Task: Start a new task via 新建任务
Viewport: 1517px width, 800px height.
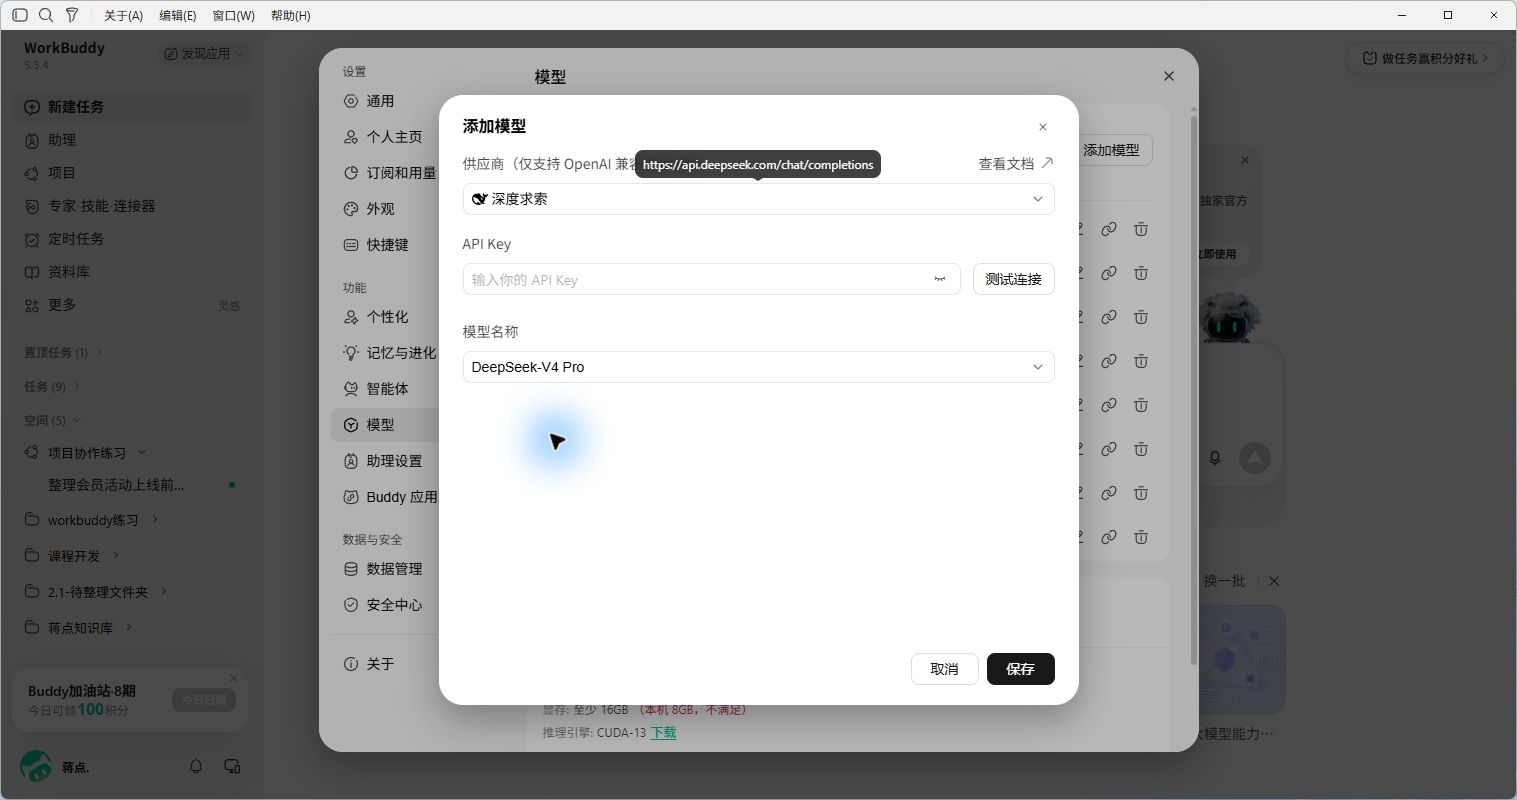Action: (x=132, y=107)
